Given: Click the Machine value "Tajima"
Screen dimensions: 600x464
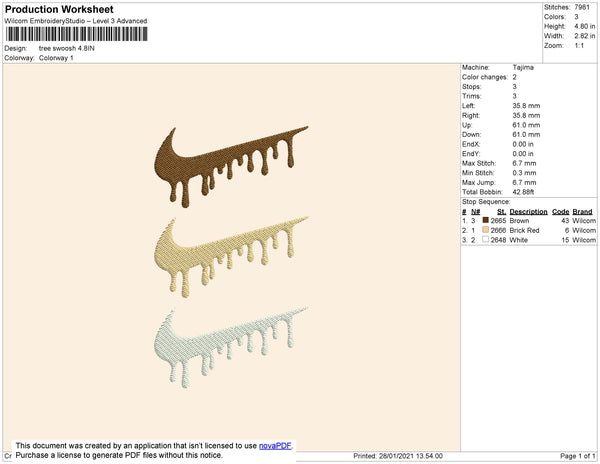Looking at the screenshot, I should click(523, 67).
